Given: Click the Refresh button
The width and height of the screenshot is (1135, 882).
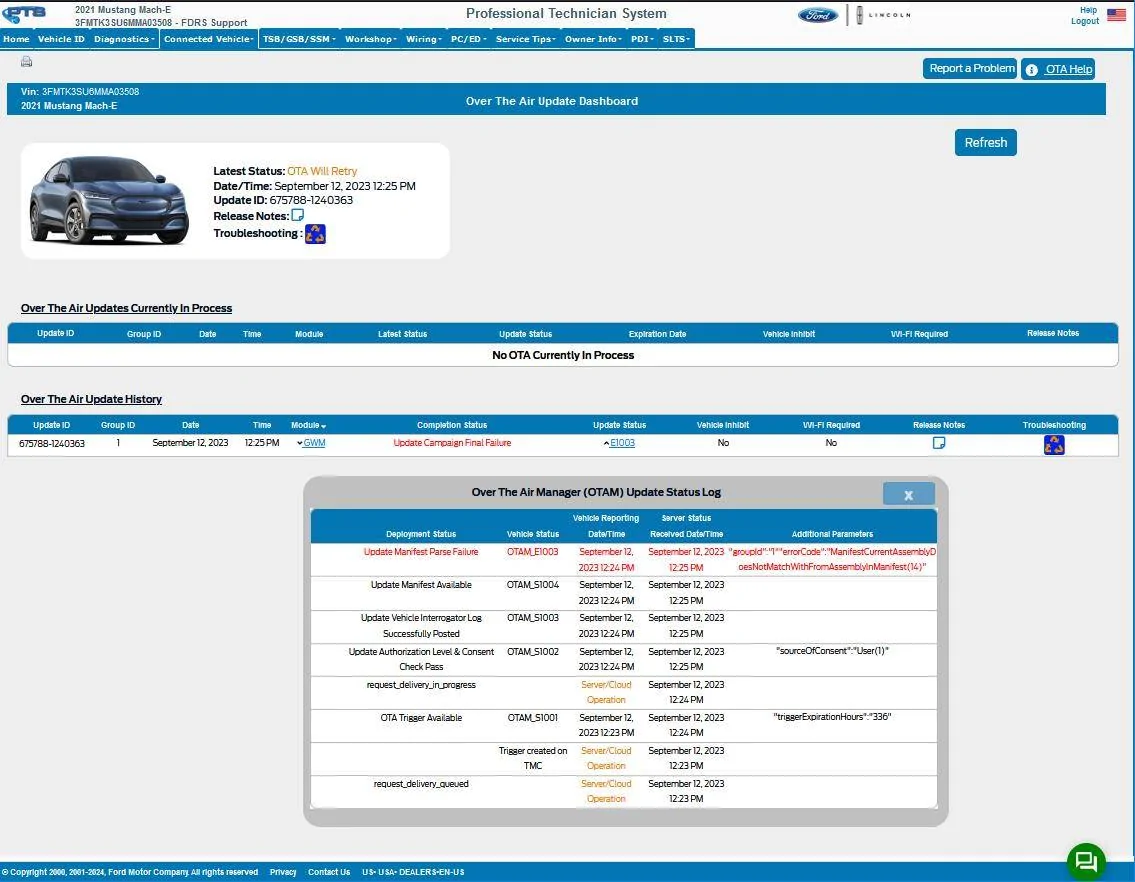Looking at the screenshot, I should [985, 143].
